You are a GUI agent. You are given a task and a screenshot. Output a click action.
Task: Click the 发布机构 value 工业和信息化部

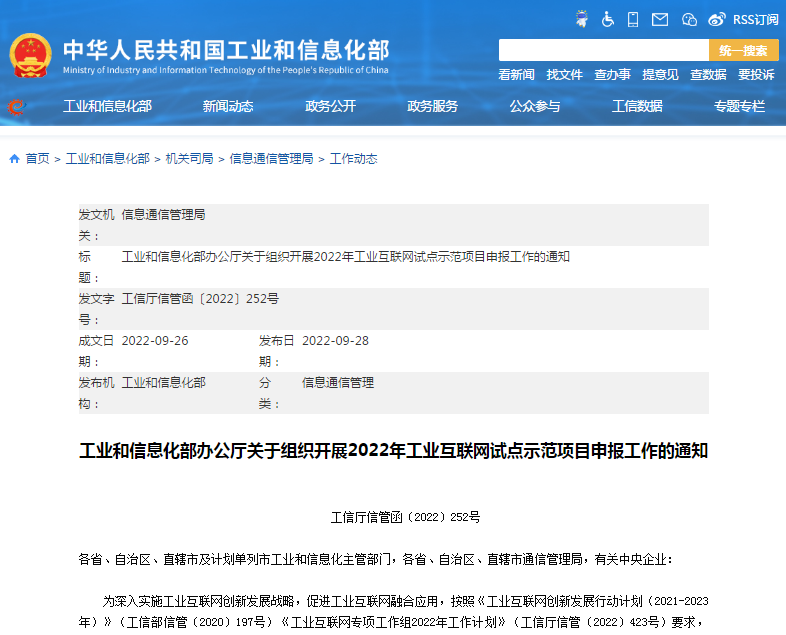tap(163, 383)
